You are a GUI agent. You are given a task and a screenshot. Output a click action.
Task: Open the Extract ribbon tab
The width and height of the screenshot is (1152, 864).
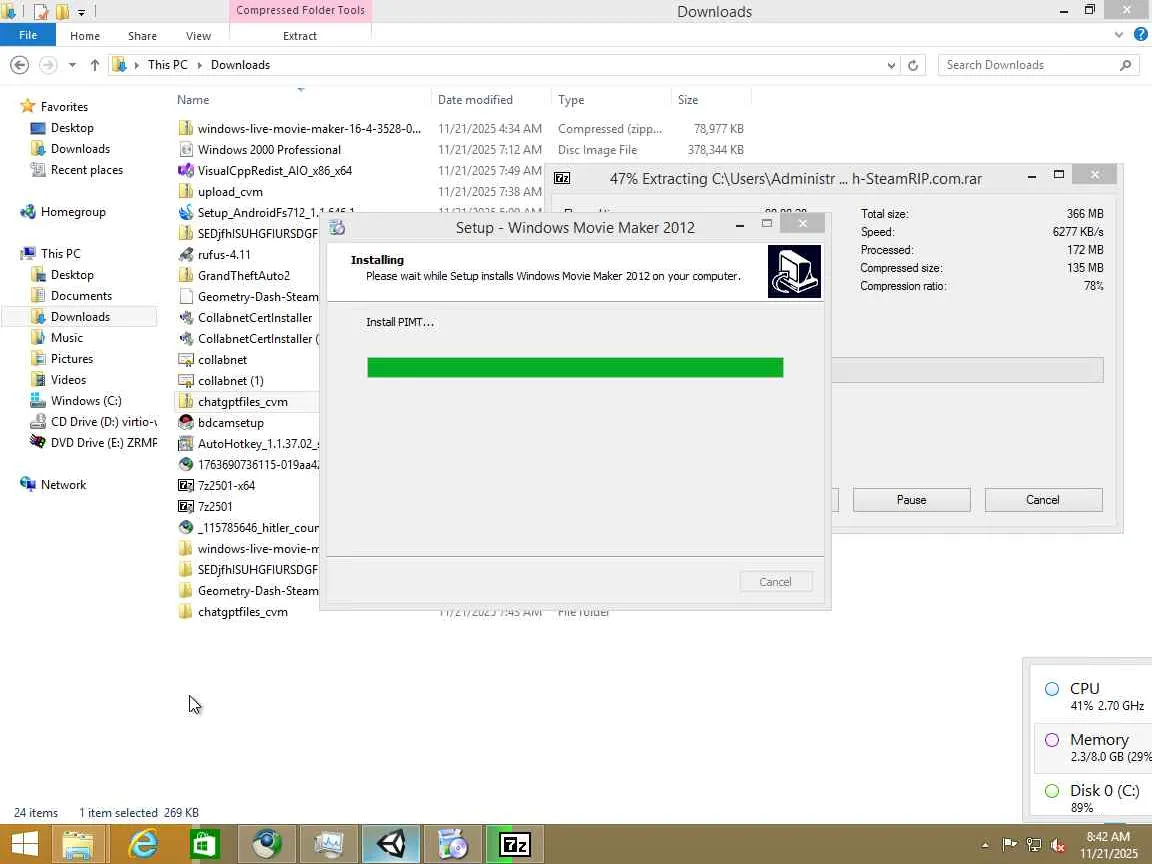coord(300,36)
